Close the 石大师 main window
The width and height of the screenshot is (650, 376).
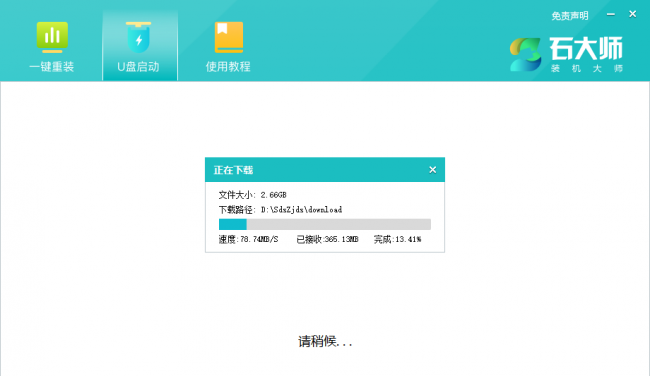pos(633,14)
